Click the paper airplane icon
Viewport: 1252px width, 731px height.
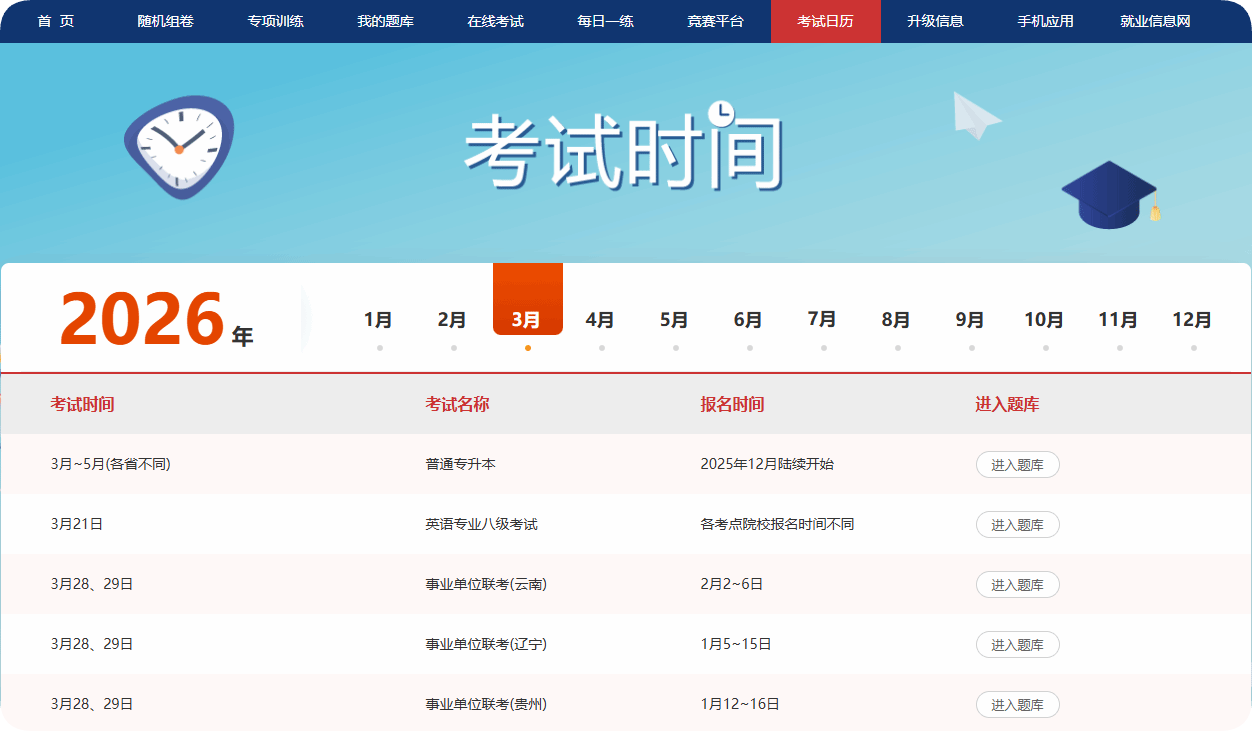pyautogui.click(x=975, y=116)
